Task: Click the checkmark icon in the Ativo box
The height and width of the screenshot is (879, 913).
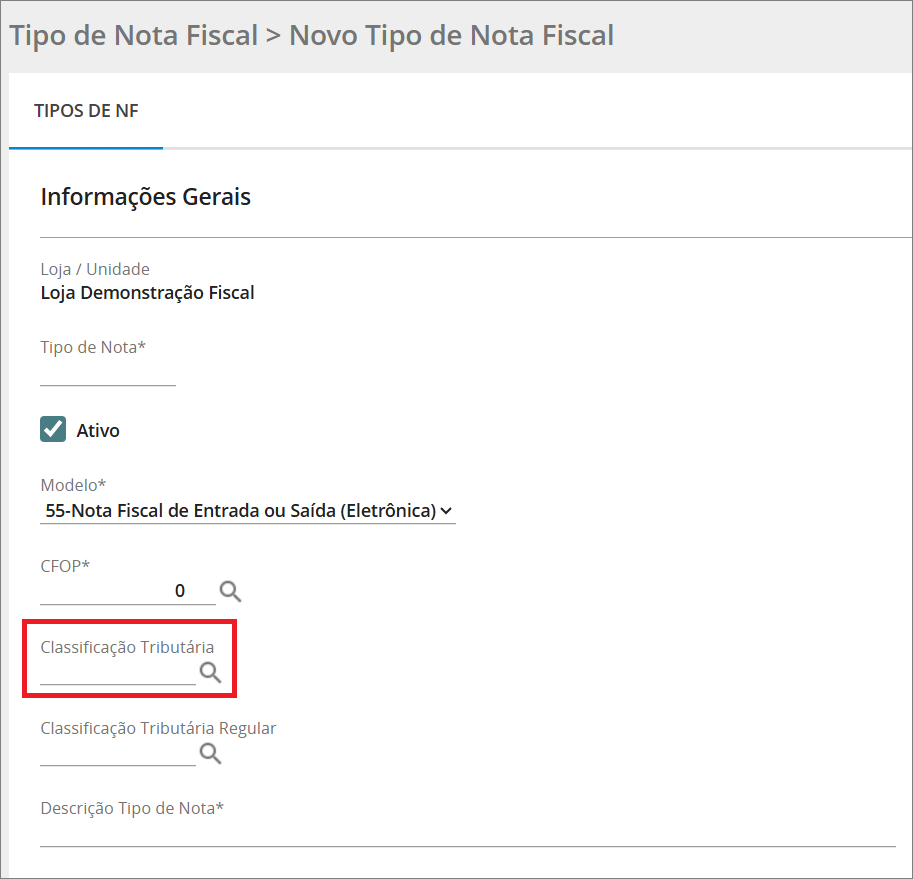Action: click(x=52, y=428)
